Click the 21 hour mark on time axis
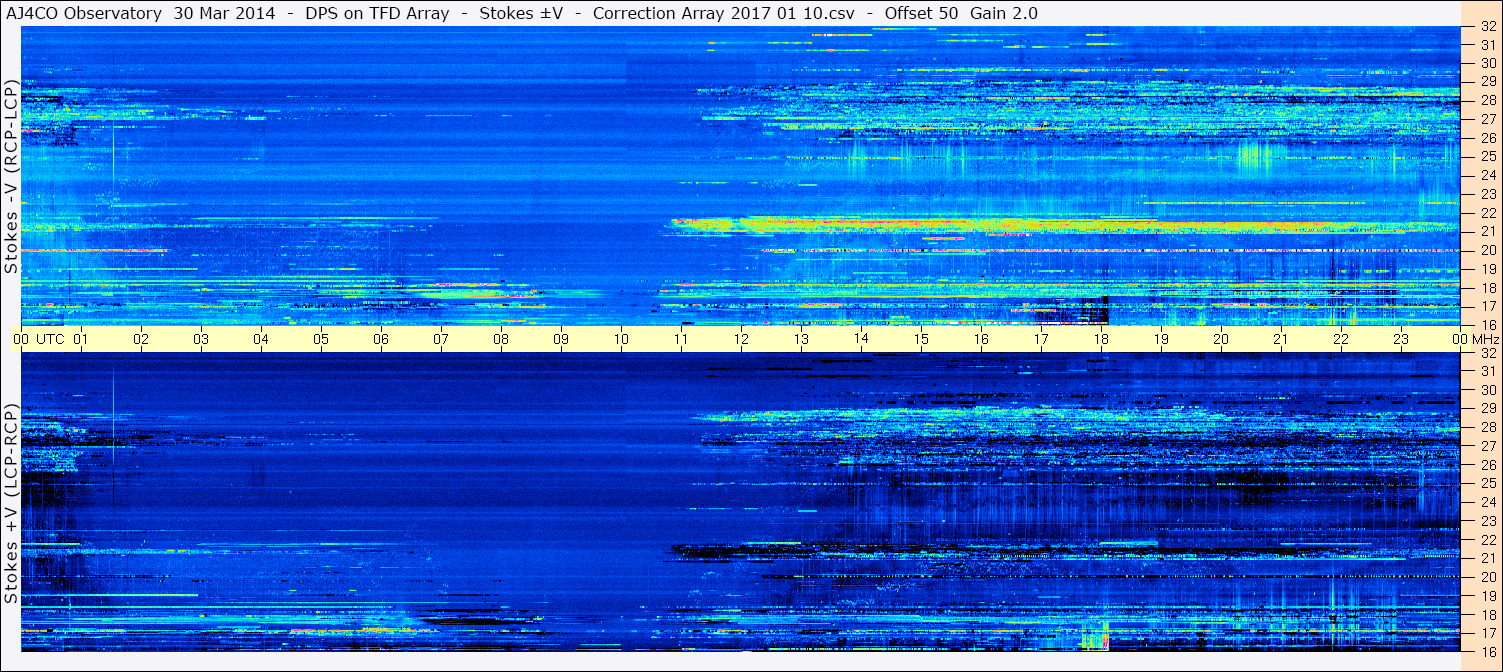The width and height of the screenshot is (1503, 672). tap(1281, 339)
